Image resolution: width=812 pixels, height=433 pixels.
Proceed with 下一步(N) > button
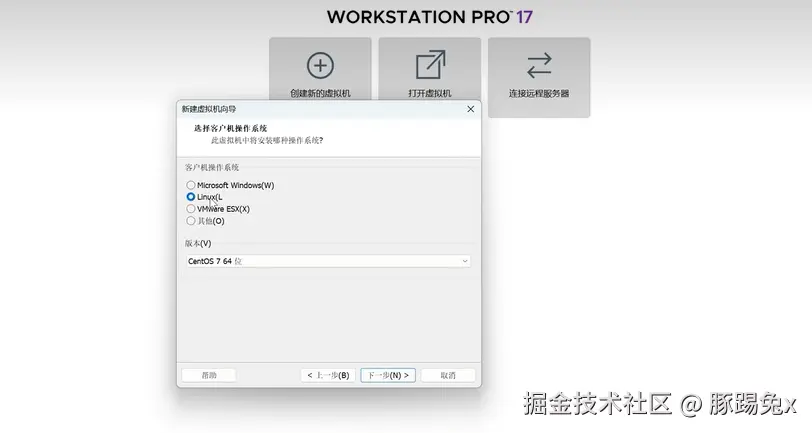tap(388, 375)
